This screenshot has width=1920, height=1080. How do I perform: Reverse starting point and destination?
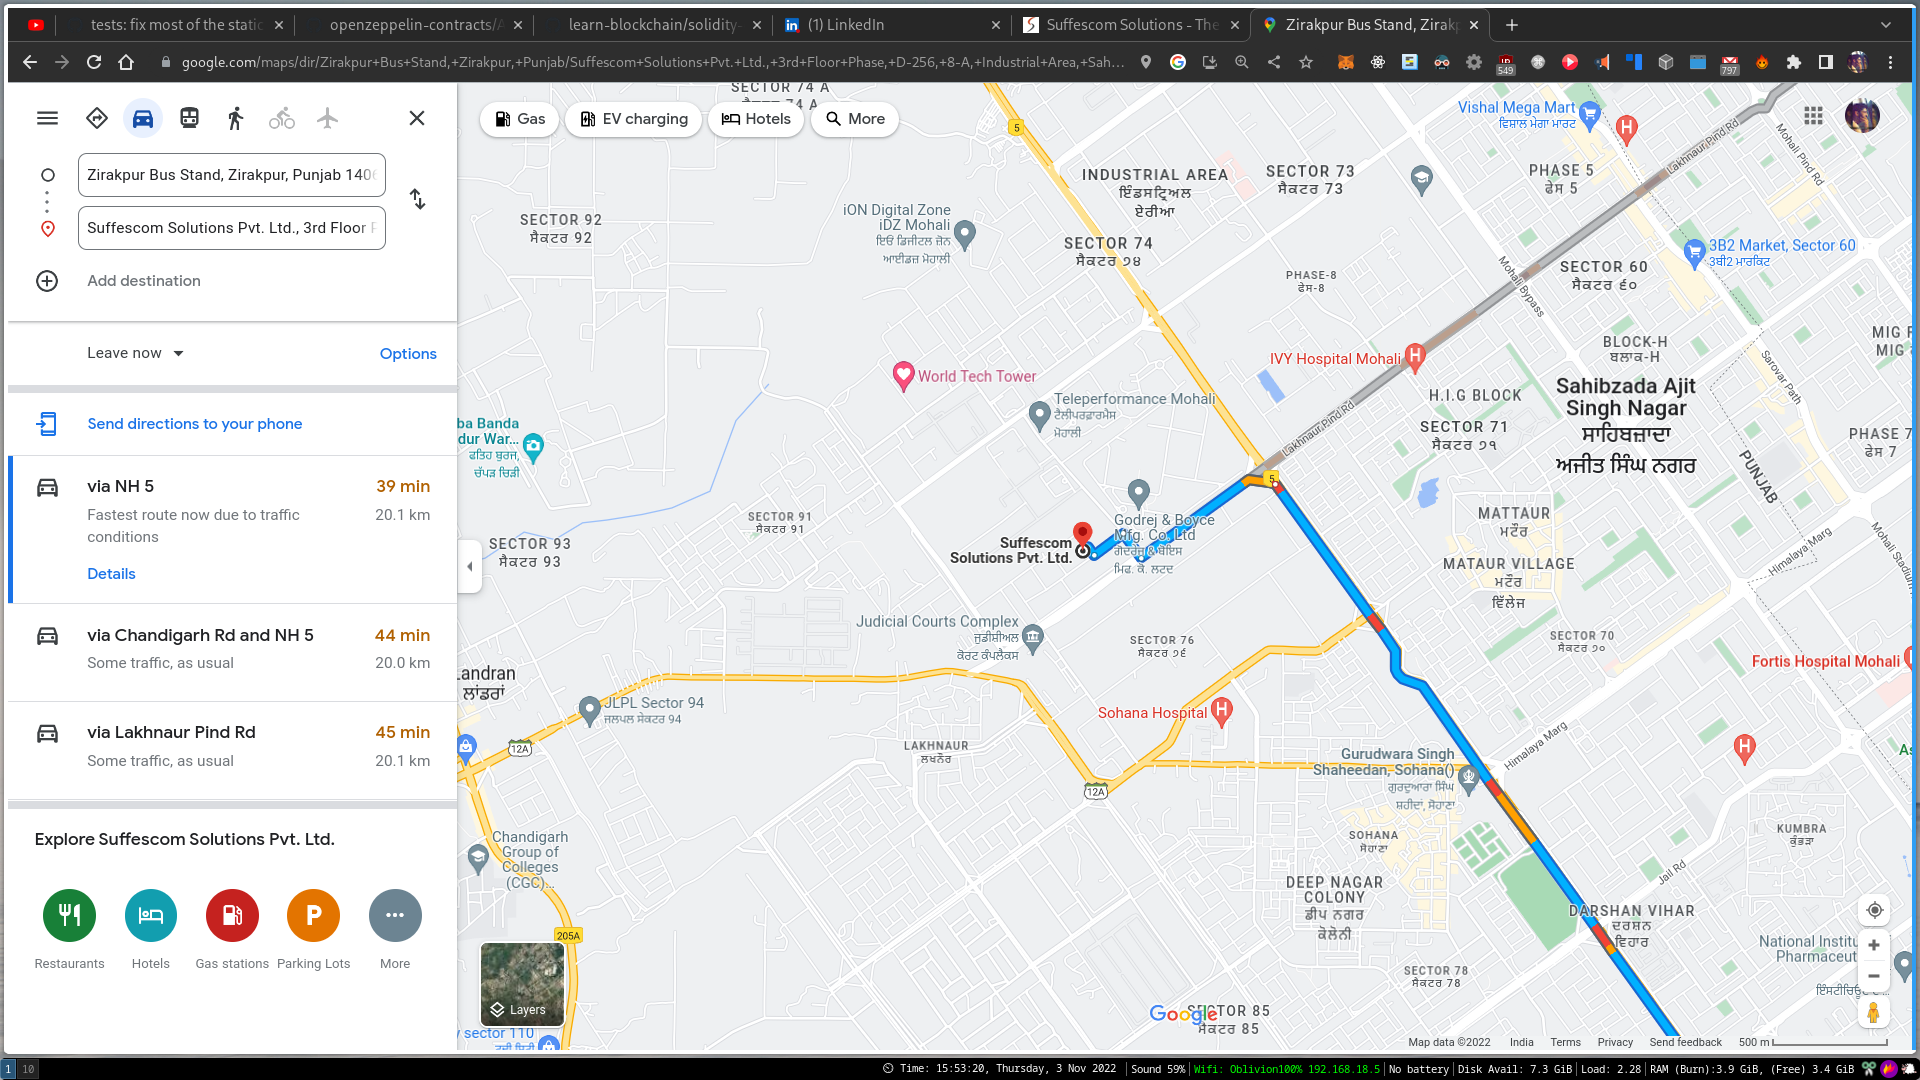click(418, 200)
